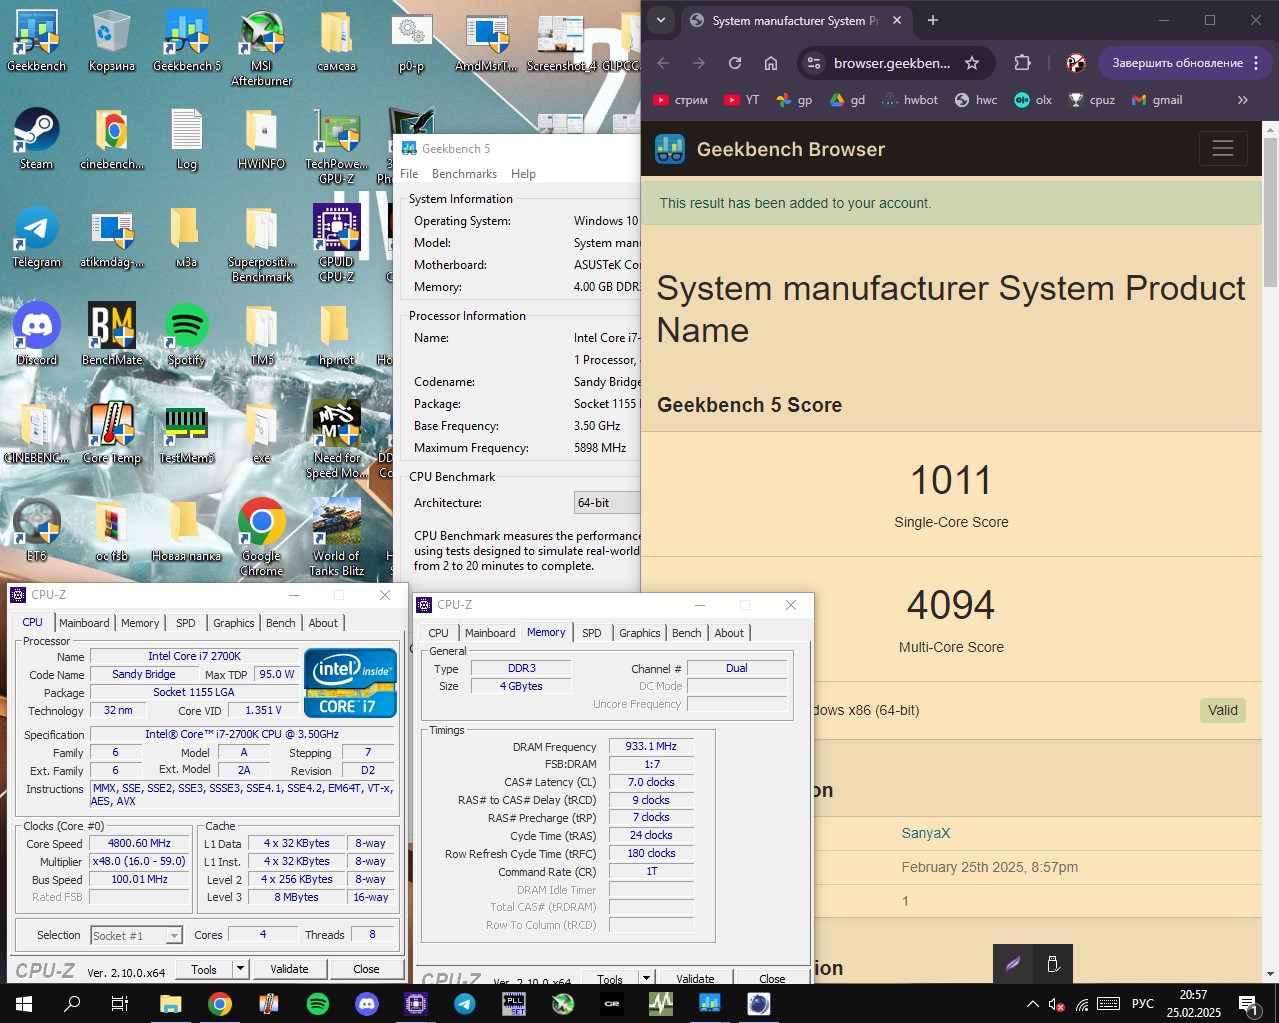This screenshot has width=1279, height=1023.
Task: Open the Discord desktop shortcut
Action: (37, 334)
